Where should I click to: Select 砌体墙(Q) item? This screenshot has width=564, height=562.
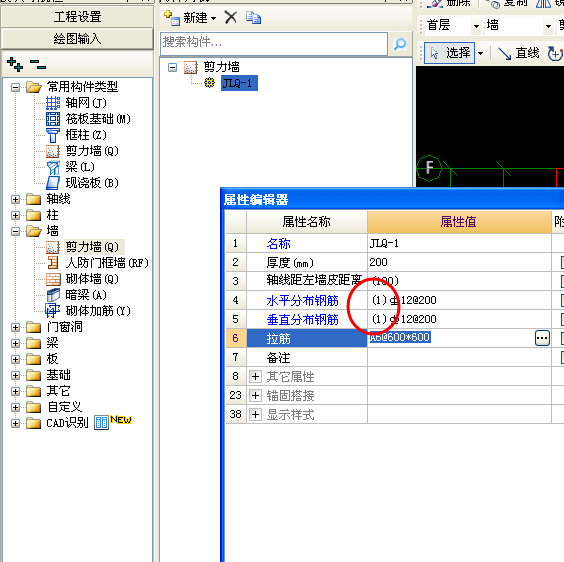(92, 279)
